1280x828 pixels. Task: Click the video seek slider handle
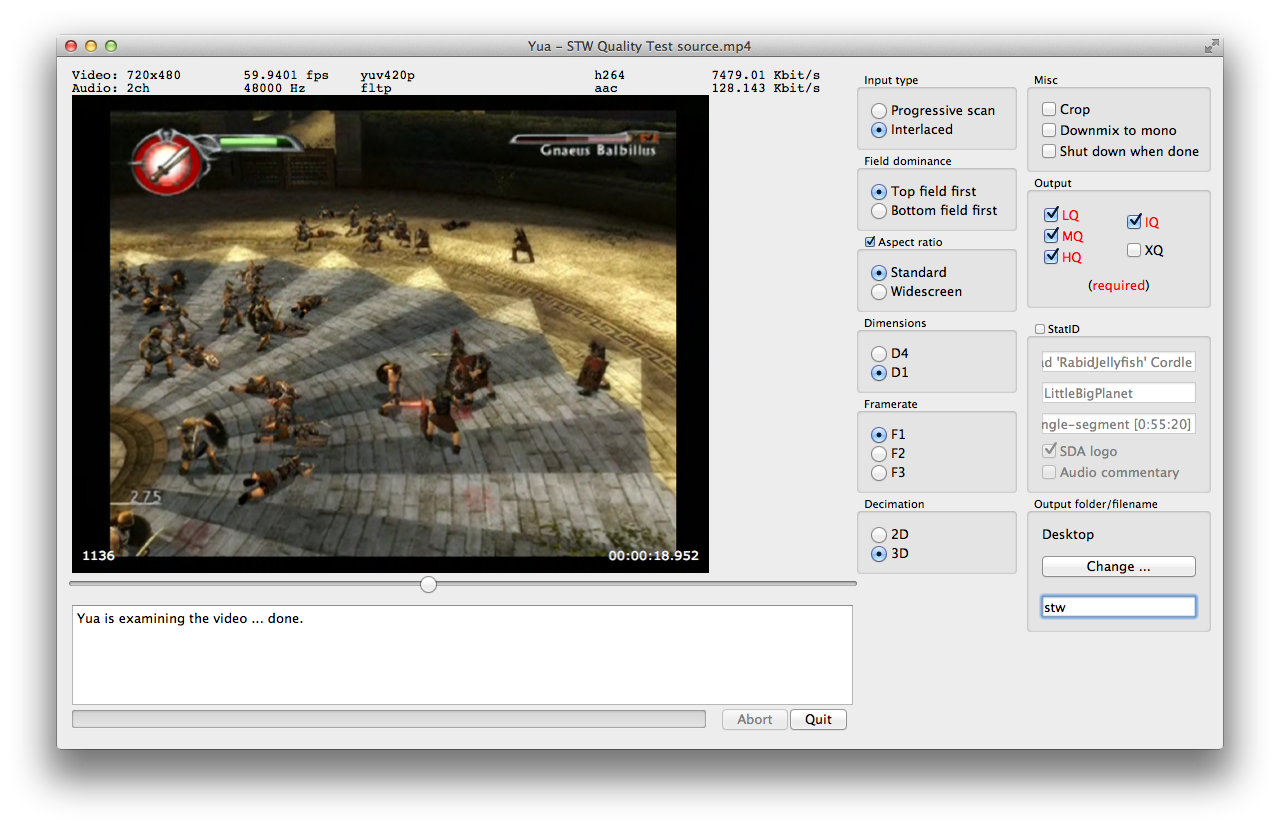[x=428, y=584]
